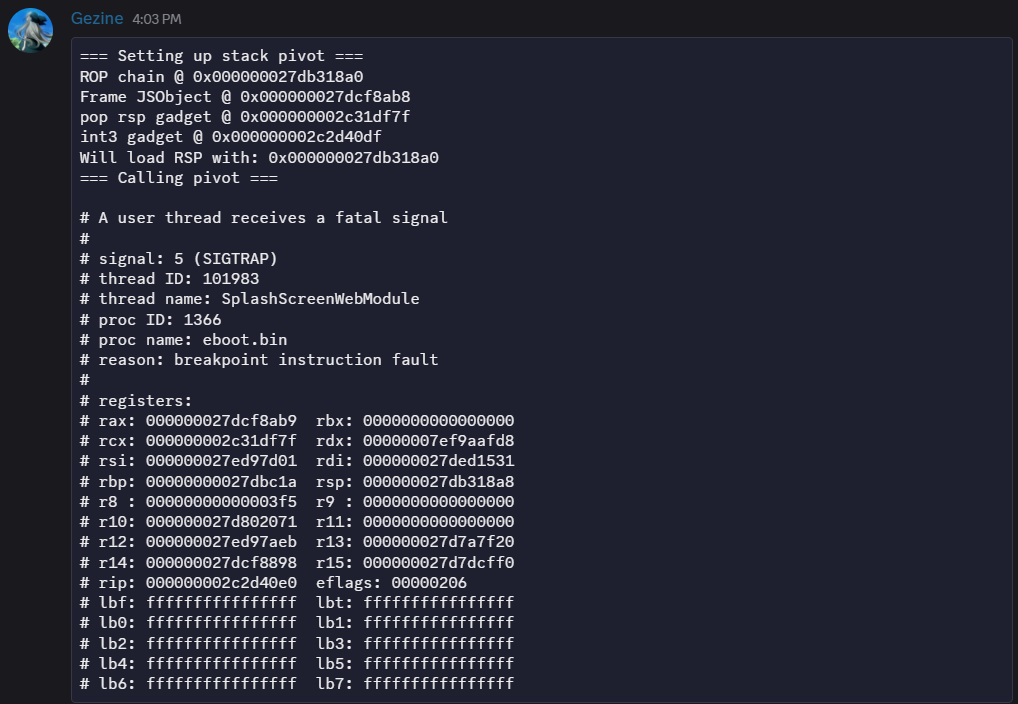The height and width of the screenshot is (704, 1018).
Task: Click the "Will load RSP with" line
Action: click(x=259, y=157)
